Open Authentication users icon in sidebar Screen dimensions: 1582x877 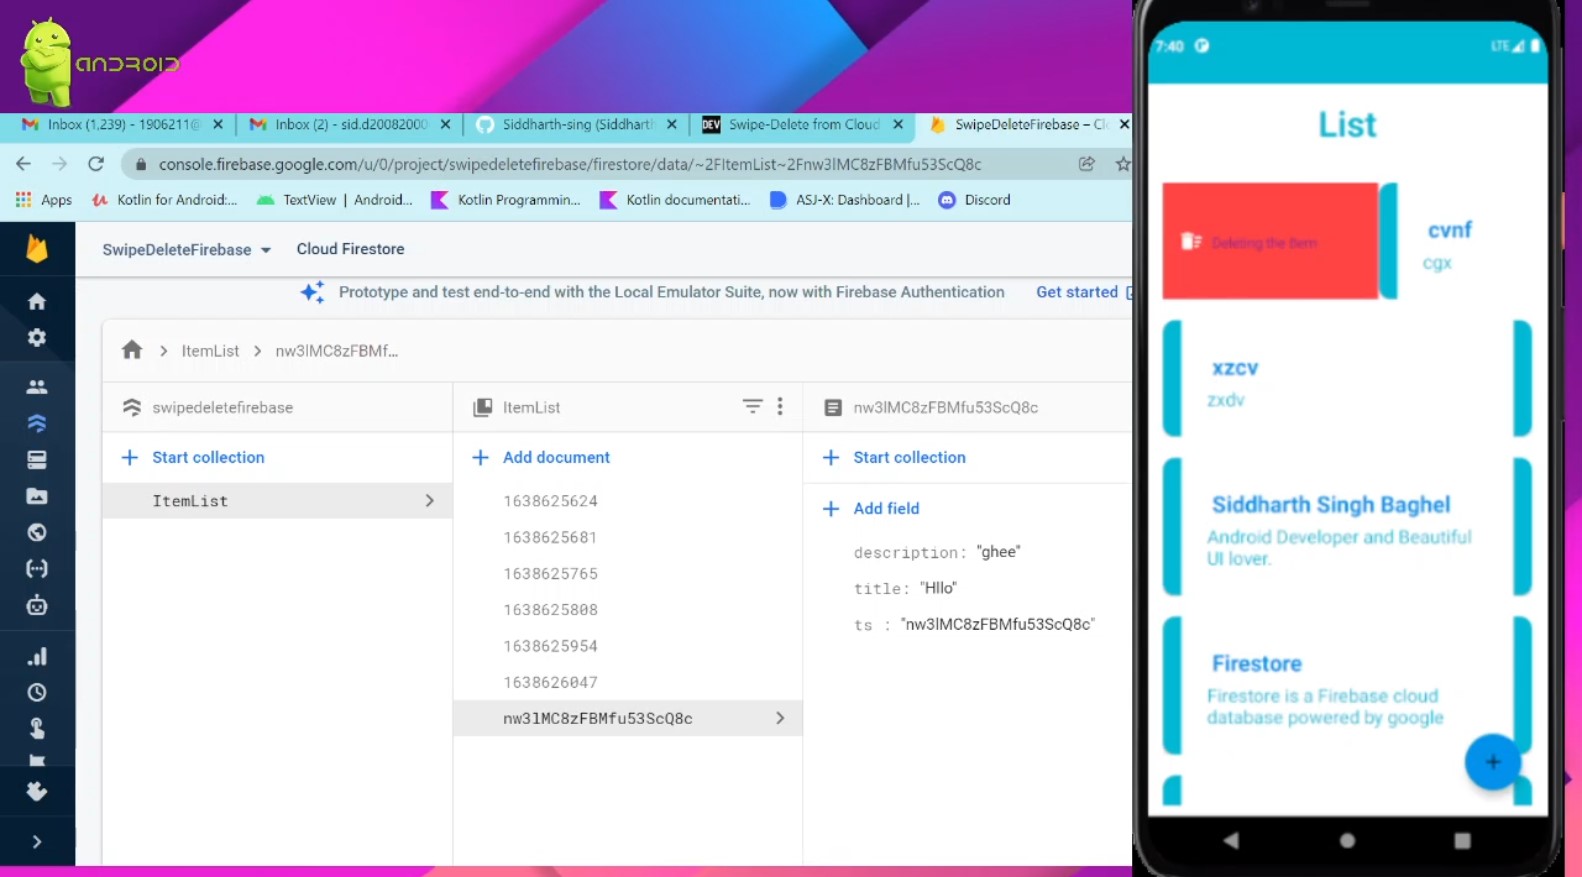[37, 387]
